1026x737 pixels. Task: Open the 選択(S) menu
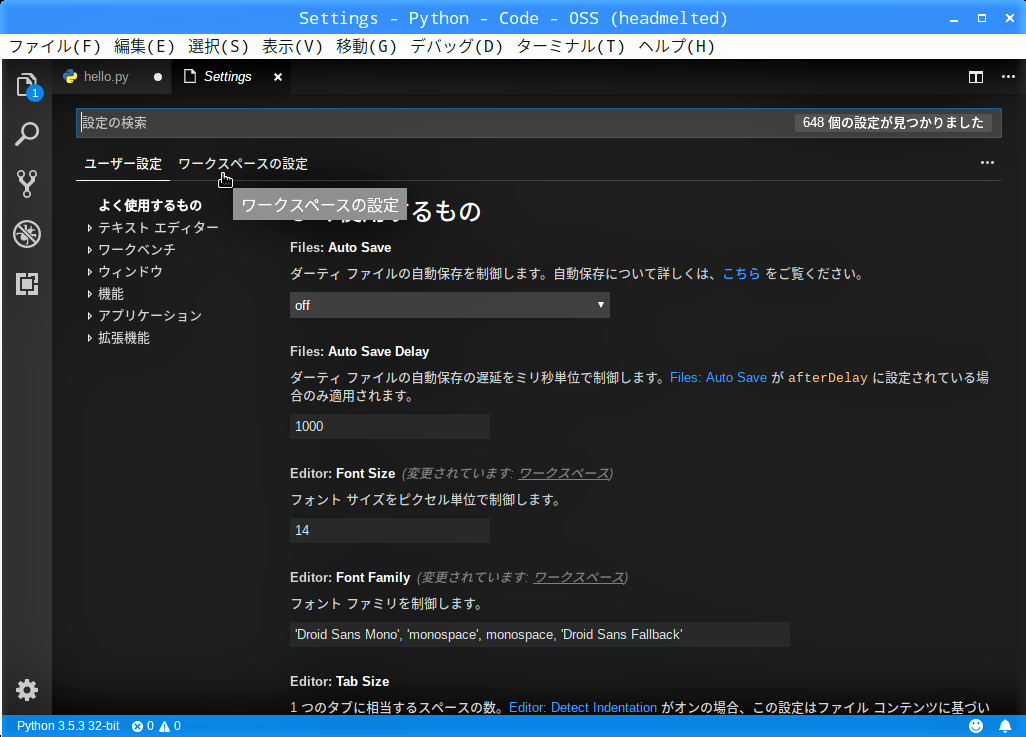tap(219, 46)
